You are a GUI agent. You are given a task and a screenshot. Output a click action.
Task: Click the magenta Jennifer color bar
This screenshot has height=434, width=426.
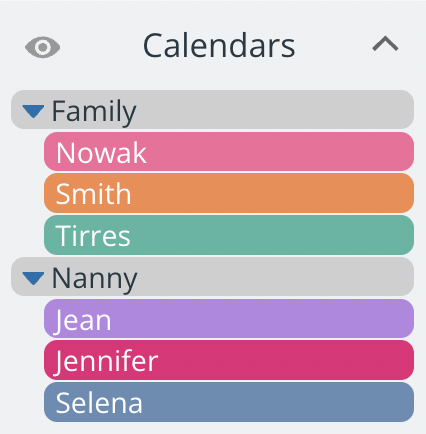[x=229, y=360]
